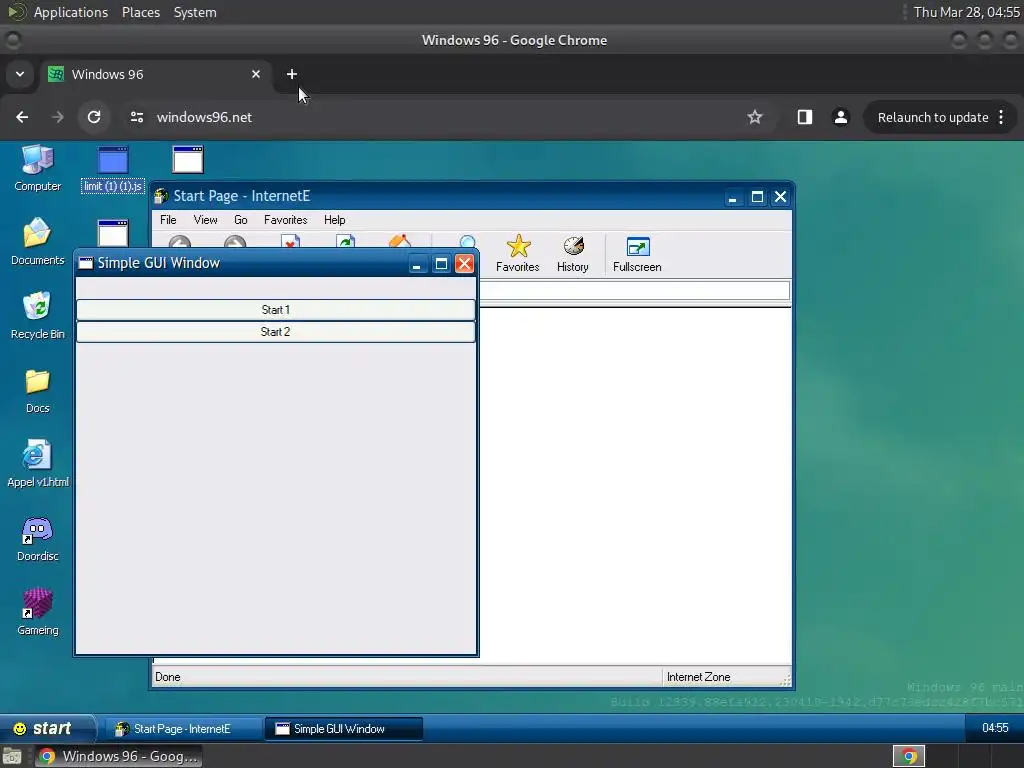This screenshot has width=1024, height=768.
Task: Click the Stop icon in InternetE toolbar
Action: (x=290, y=241)
